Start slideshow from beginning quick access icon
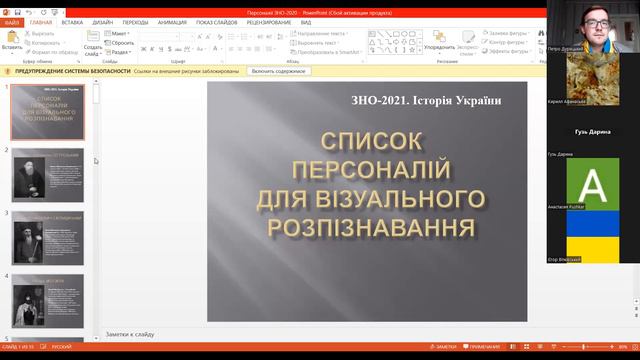The height and width of the screenshot is (360, 640). coord(54,13)
